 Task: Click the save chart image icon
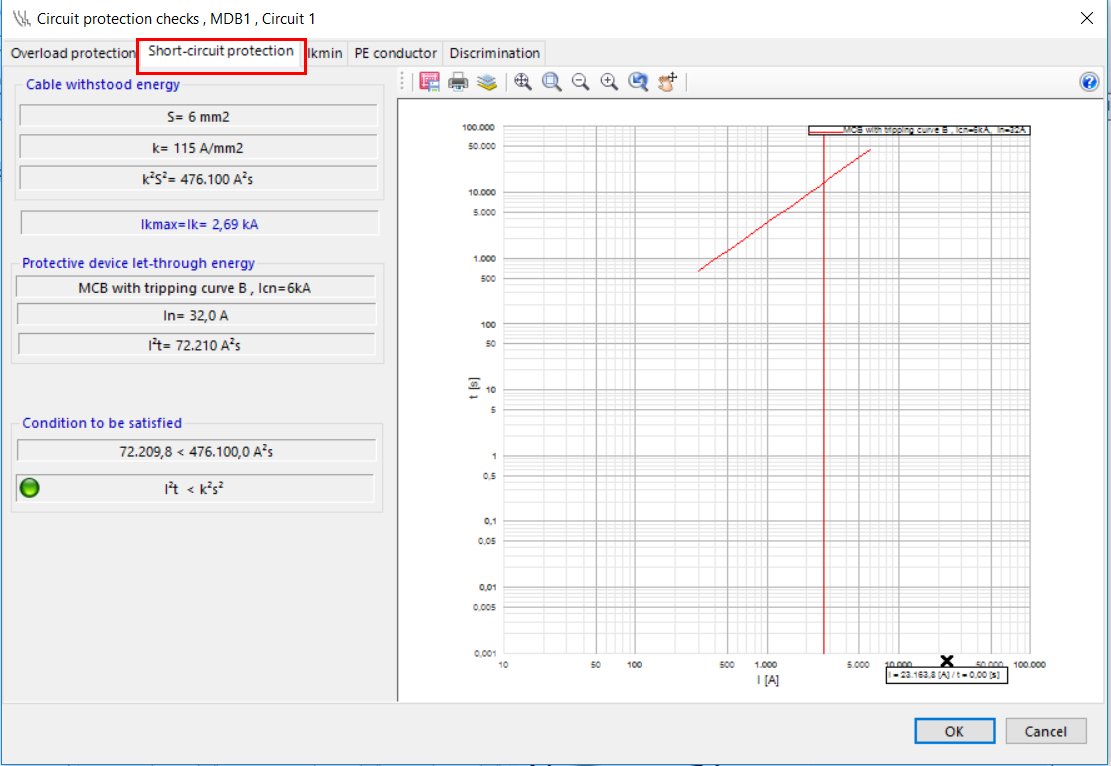pos(430,82)
